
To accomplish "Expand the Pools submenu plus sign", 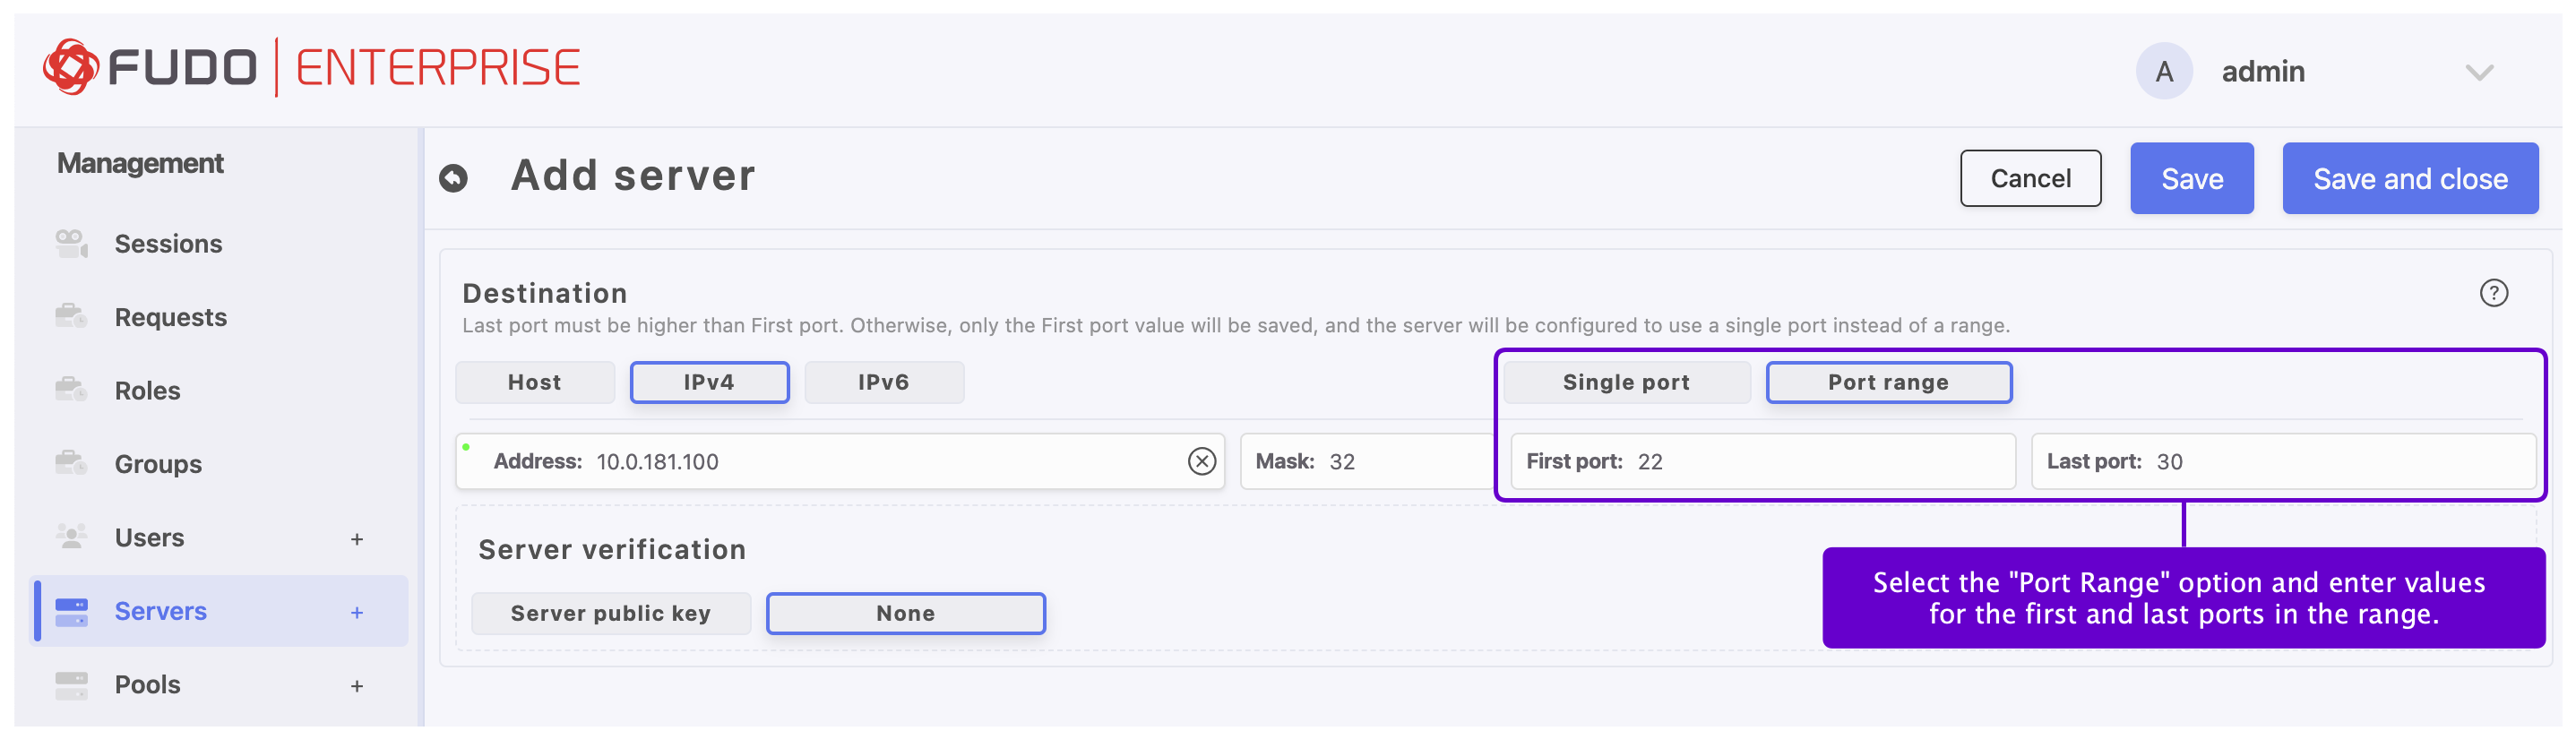I will pos(357,686).
